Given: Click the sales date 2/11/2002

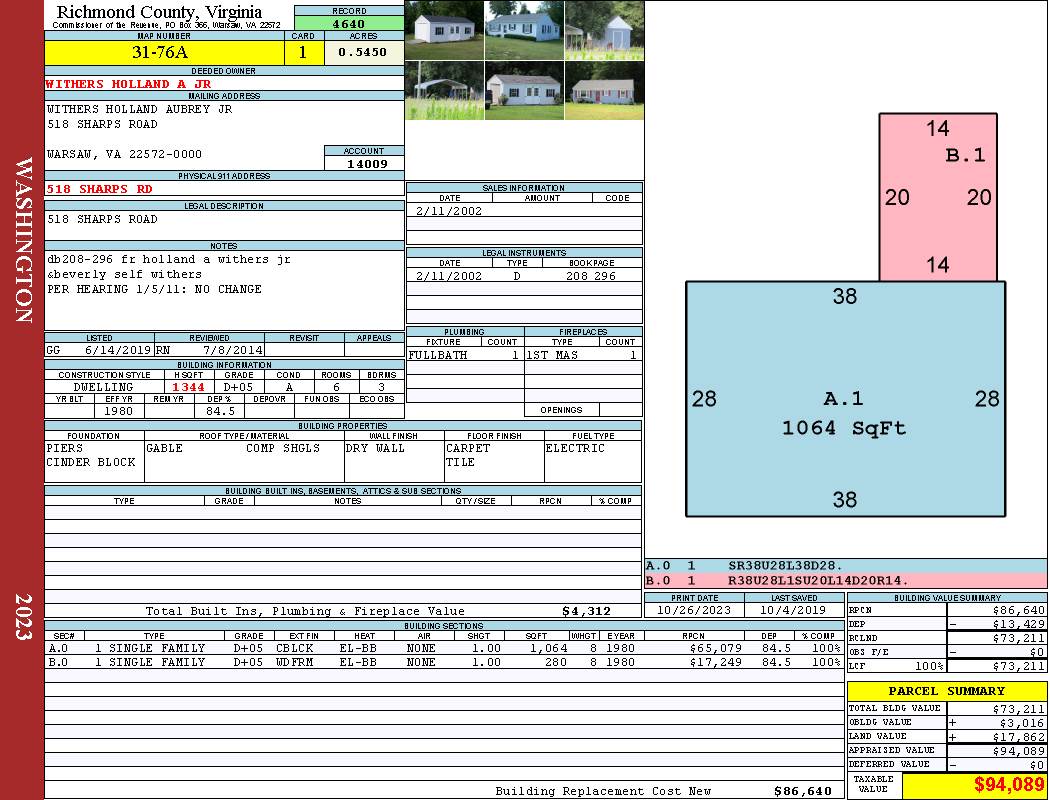Looking at the screenshot, I should click(449, 211).
